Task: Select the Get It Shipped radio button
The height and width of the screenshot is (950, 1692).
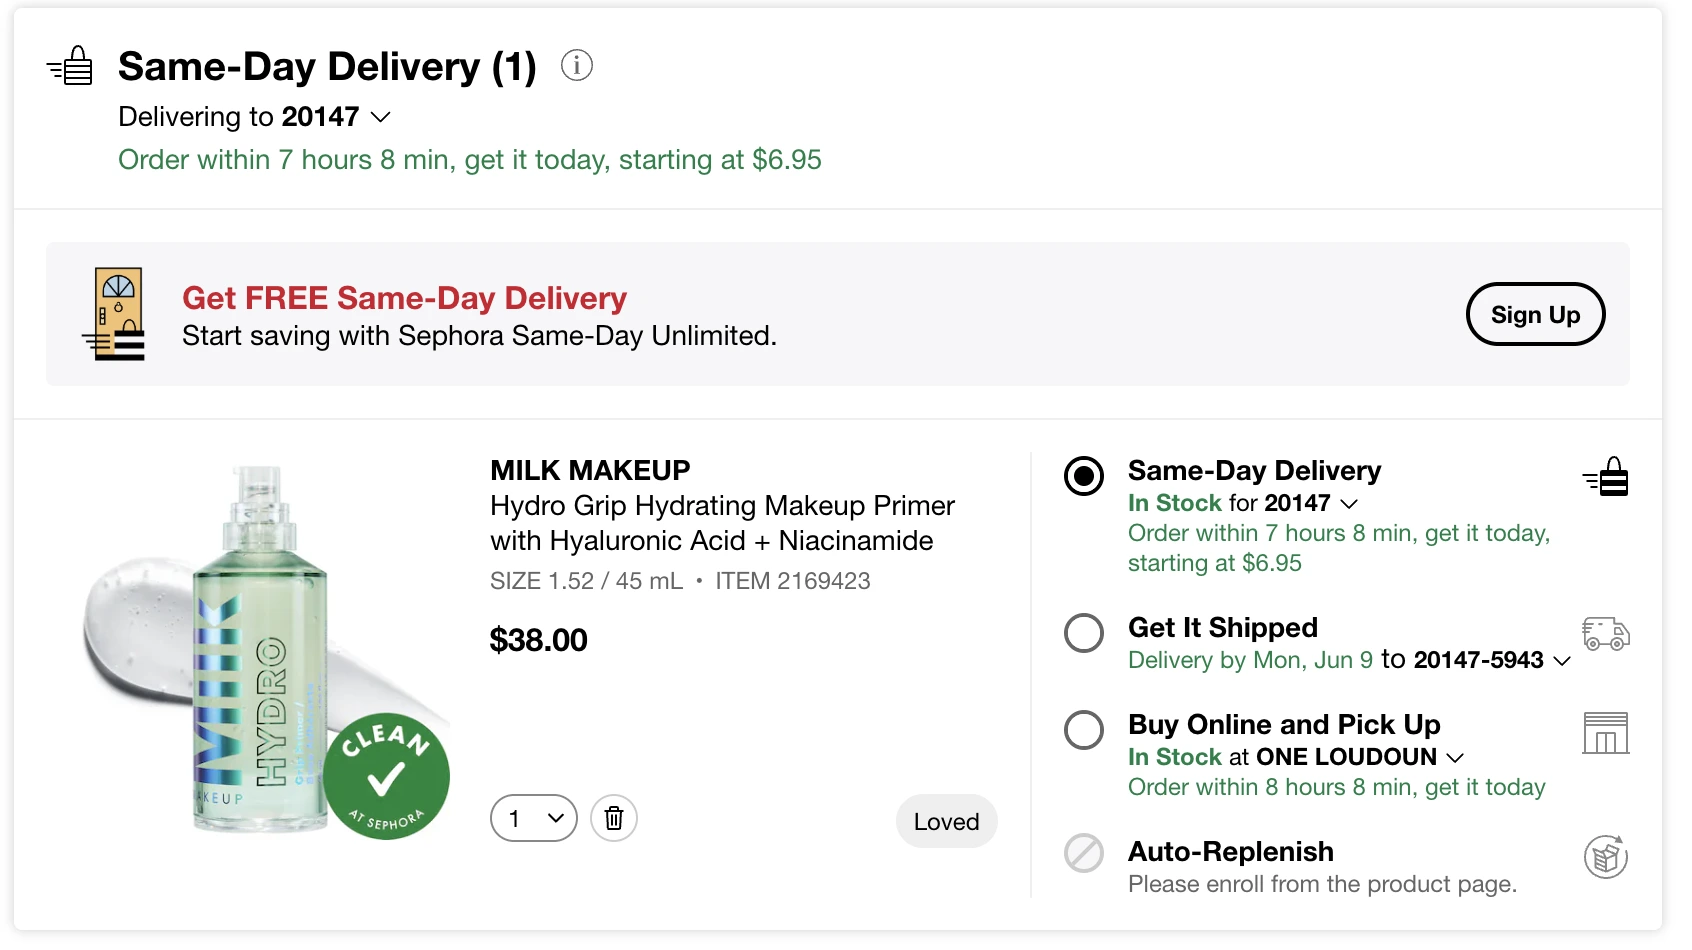Action: pyautogui.click(x=1084, y=633)
